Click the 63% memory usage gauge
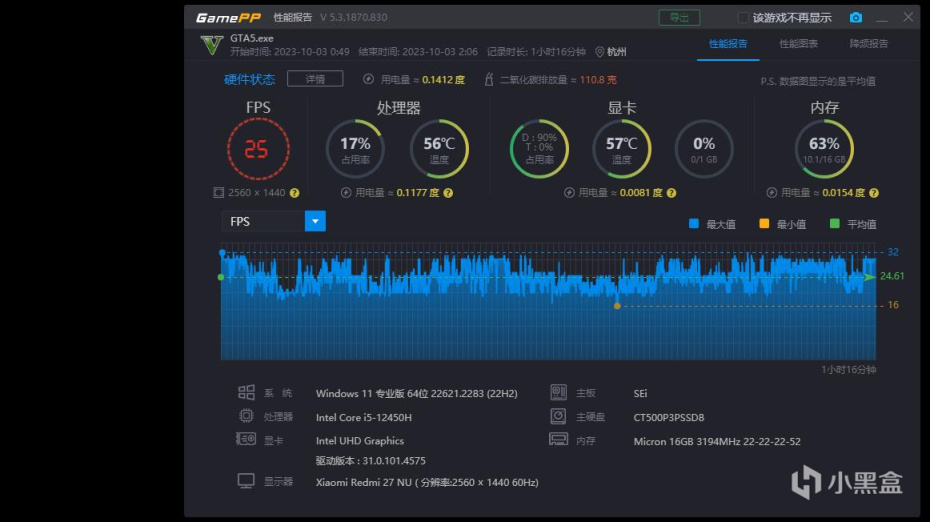 coord(824,149)
